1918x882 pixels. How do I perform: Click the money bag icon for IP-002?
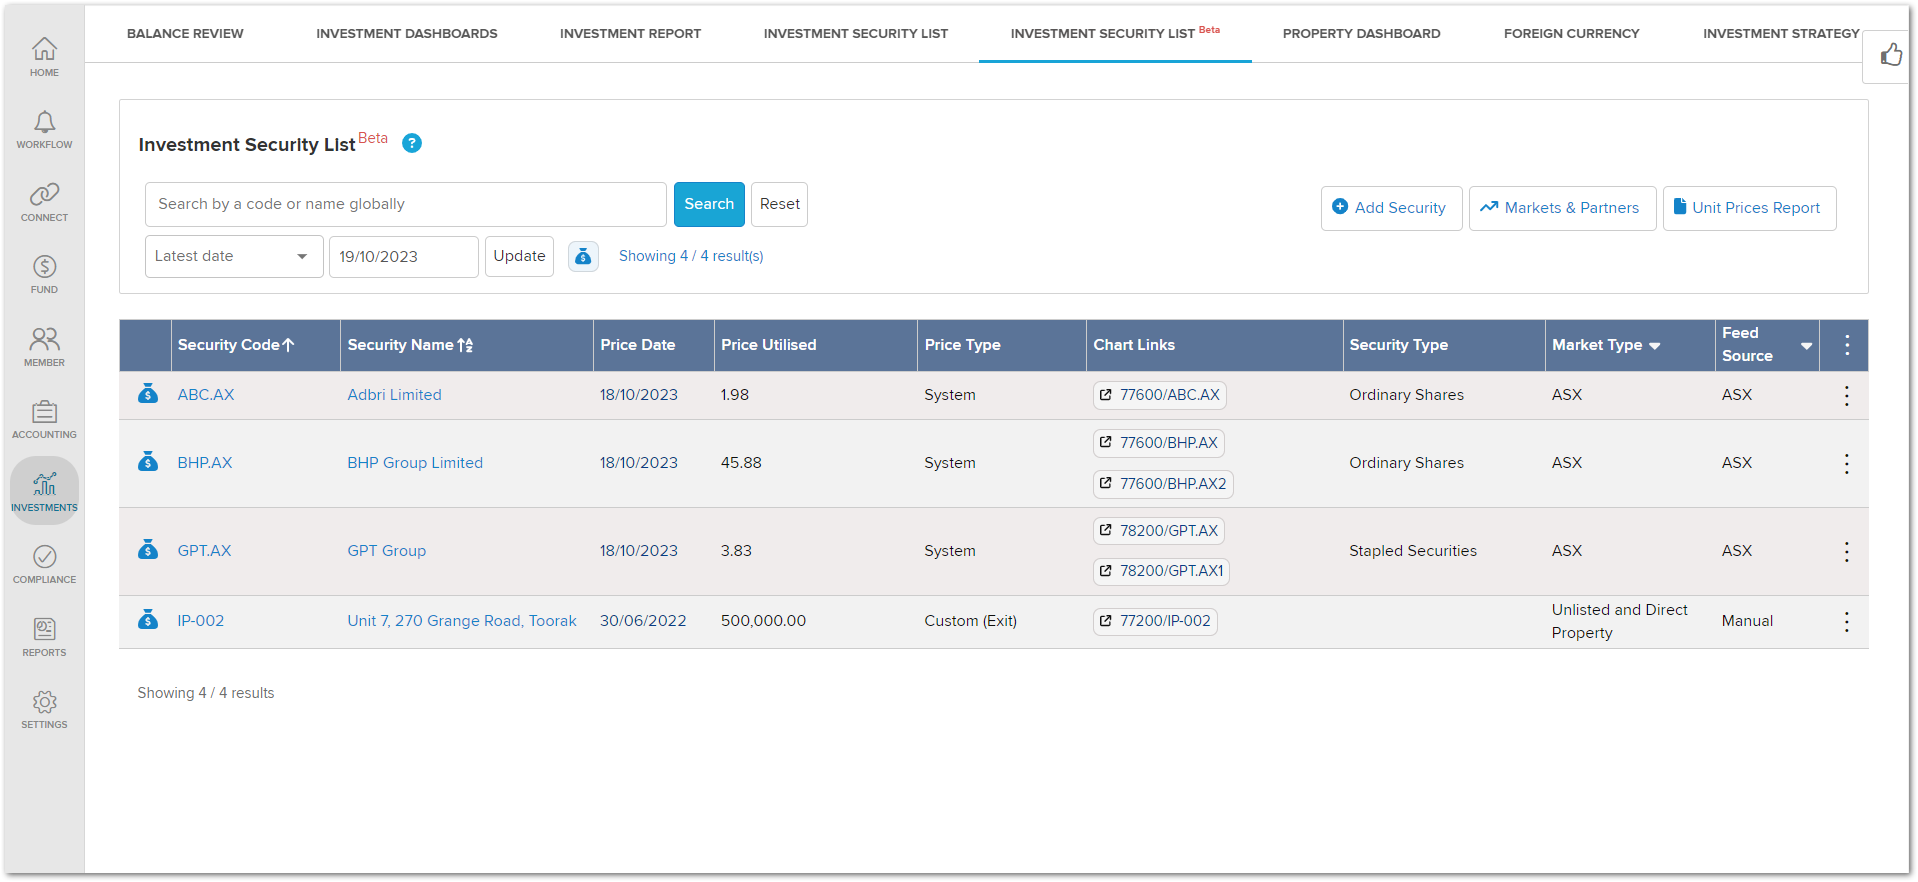pos(148,620)
